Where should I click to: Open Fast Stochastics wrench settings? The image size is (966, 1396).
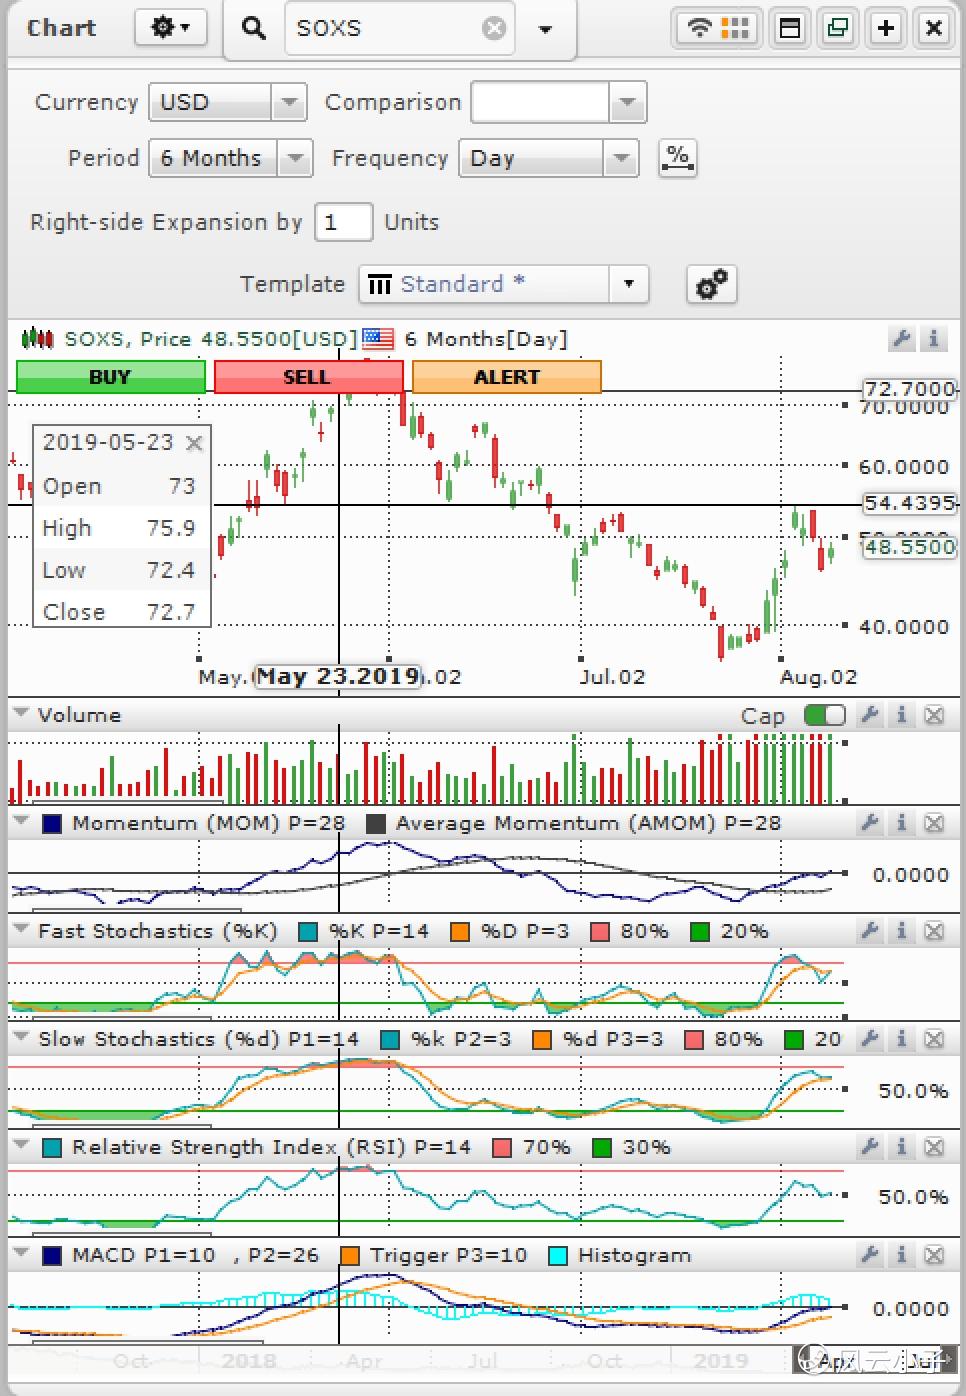tap(870, 931)
